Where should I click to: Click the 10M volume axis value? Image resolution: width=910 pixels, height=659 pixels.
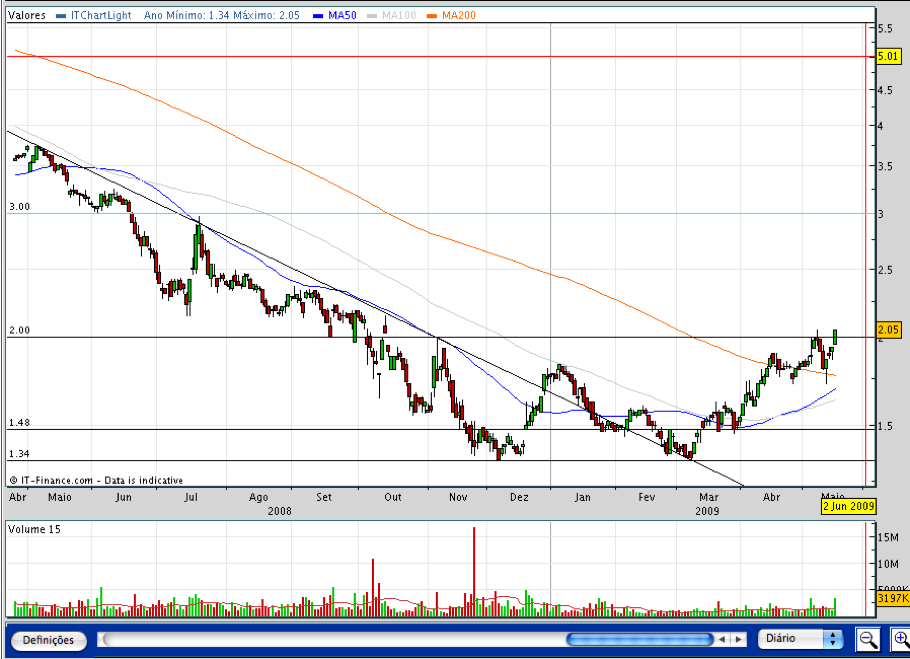pyautogui.click(x=889, y=564)
